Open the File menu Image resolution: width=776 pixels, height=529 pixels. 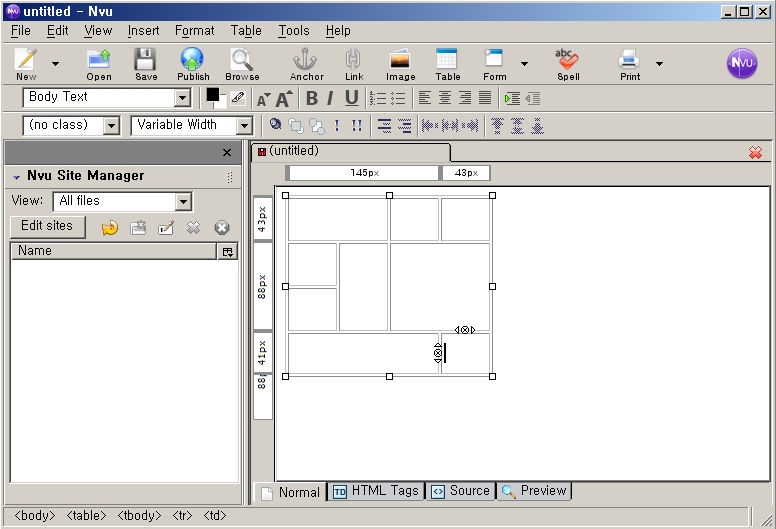click(x=20, y=31)
